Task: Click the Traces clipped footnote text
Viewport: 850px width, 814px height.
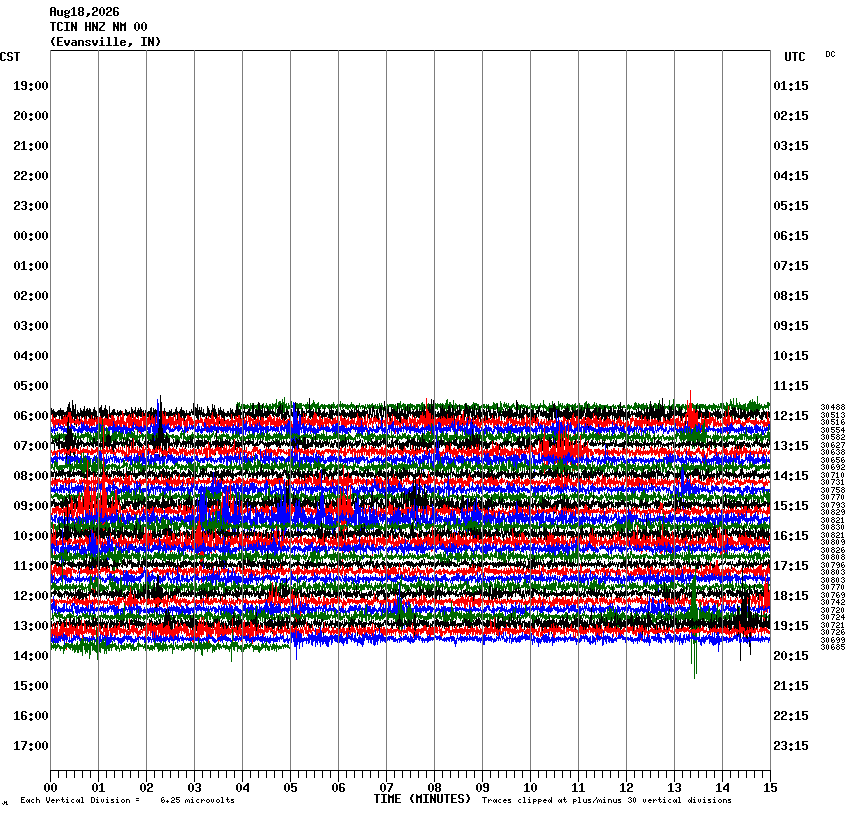Action: 607,800
